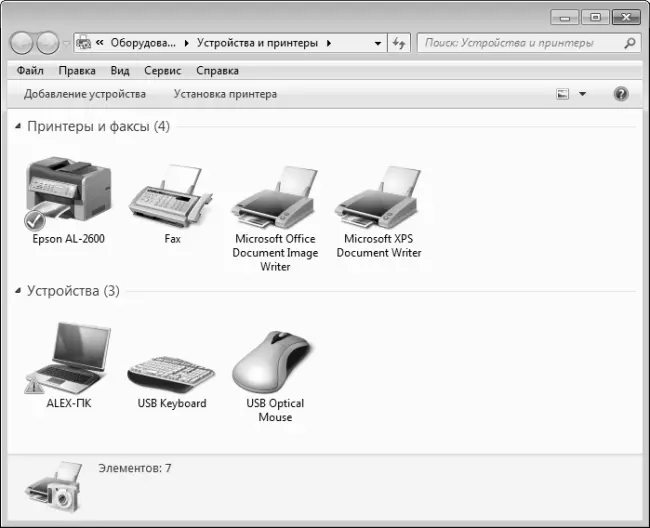Click the Microsoft XPS Document Writer label
Screen dimensions: 650x528
point(378,245)
